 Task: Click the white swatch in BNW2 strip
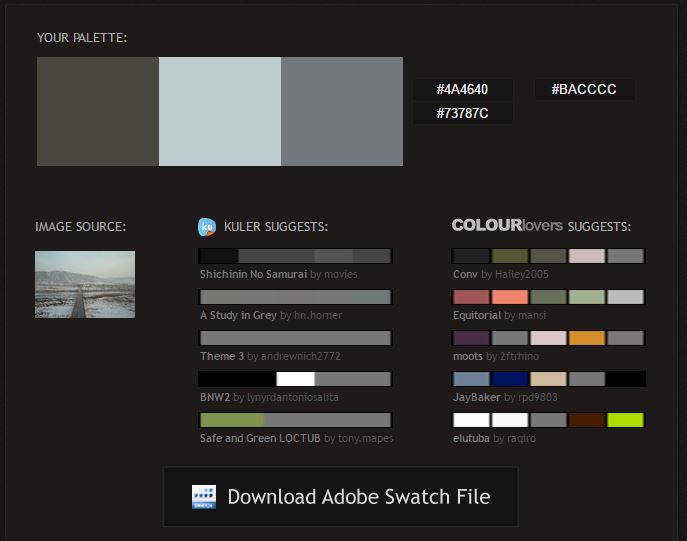tap(295, 379)
